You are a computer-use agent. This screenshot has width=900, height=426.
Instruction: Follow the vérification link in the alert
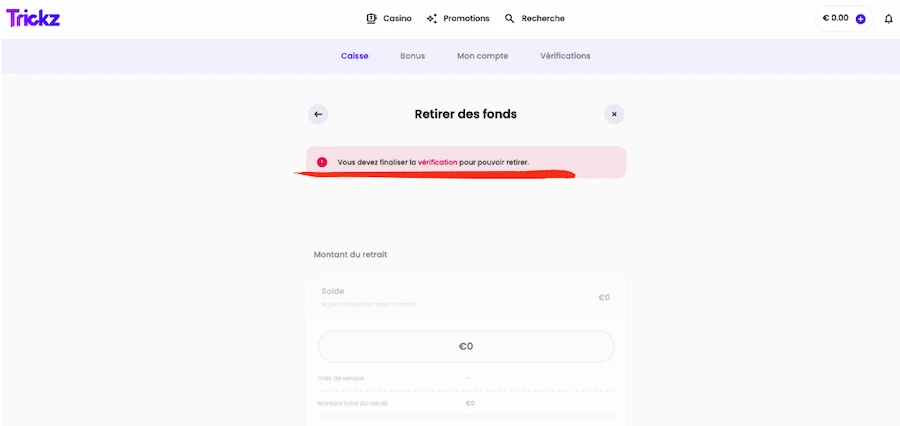(437, 162)
